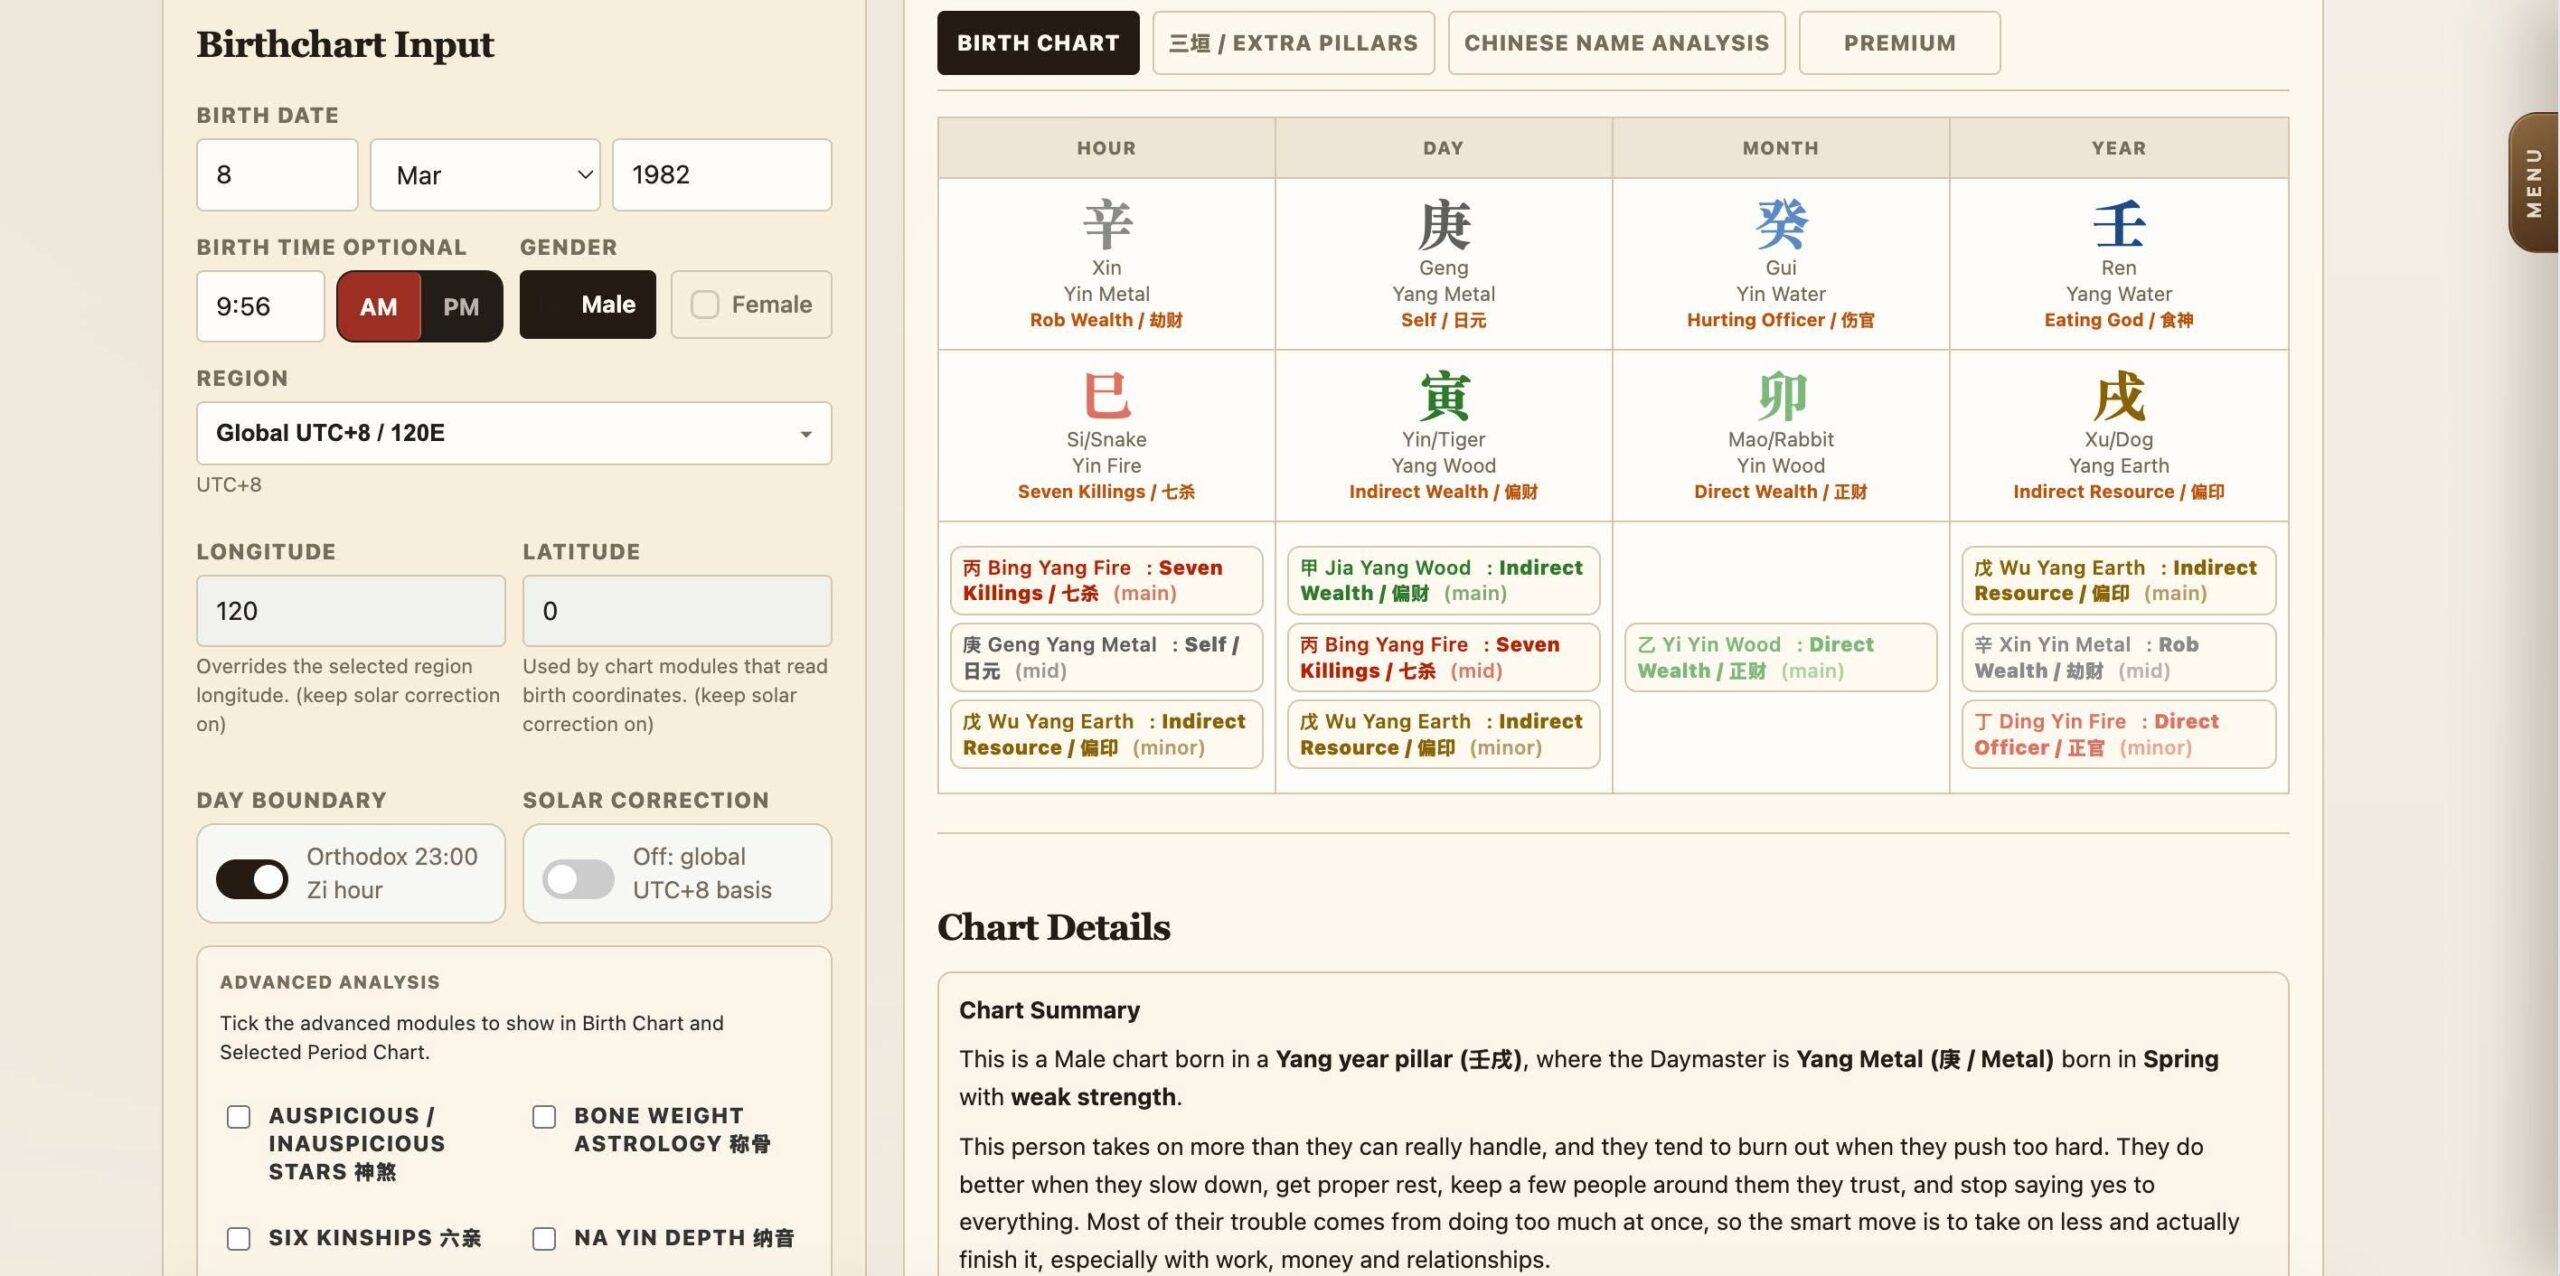2560x1276 pixels.
Task: Click Direct Wealth / 正财 under Mao/Rabbit
Action: click(x=1780, y=492)
